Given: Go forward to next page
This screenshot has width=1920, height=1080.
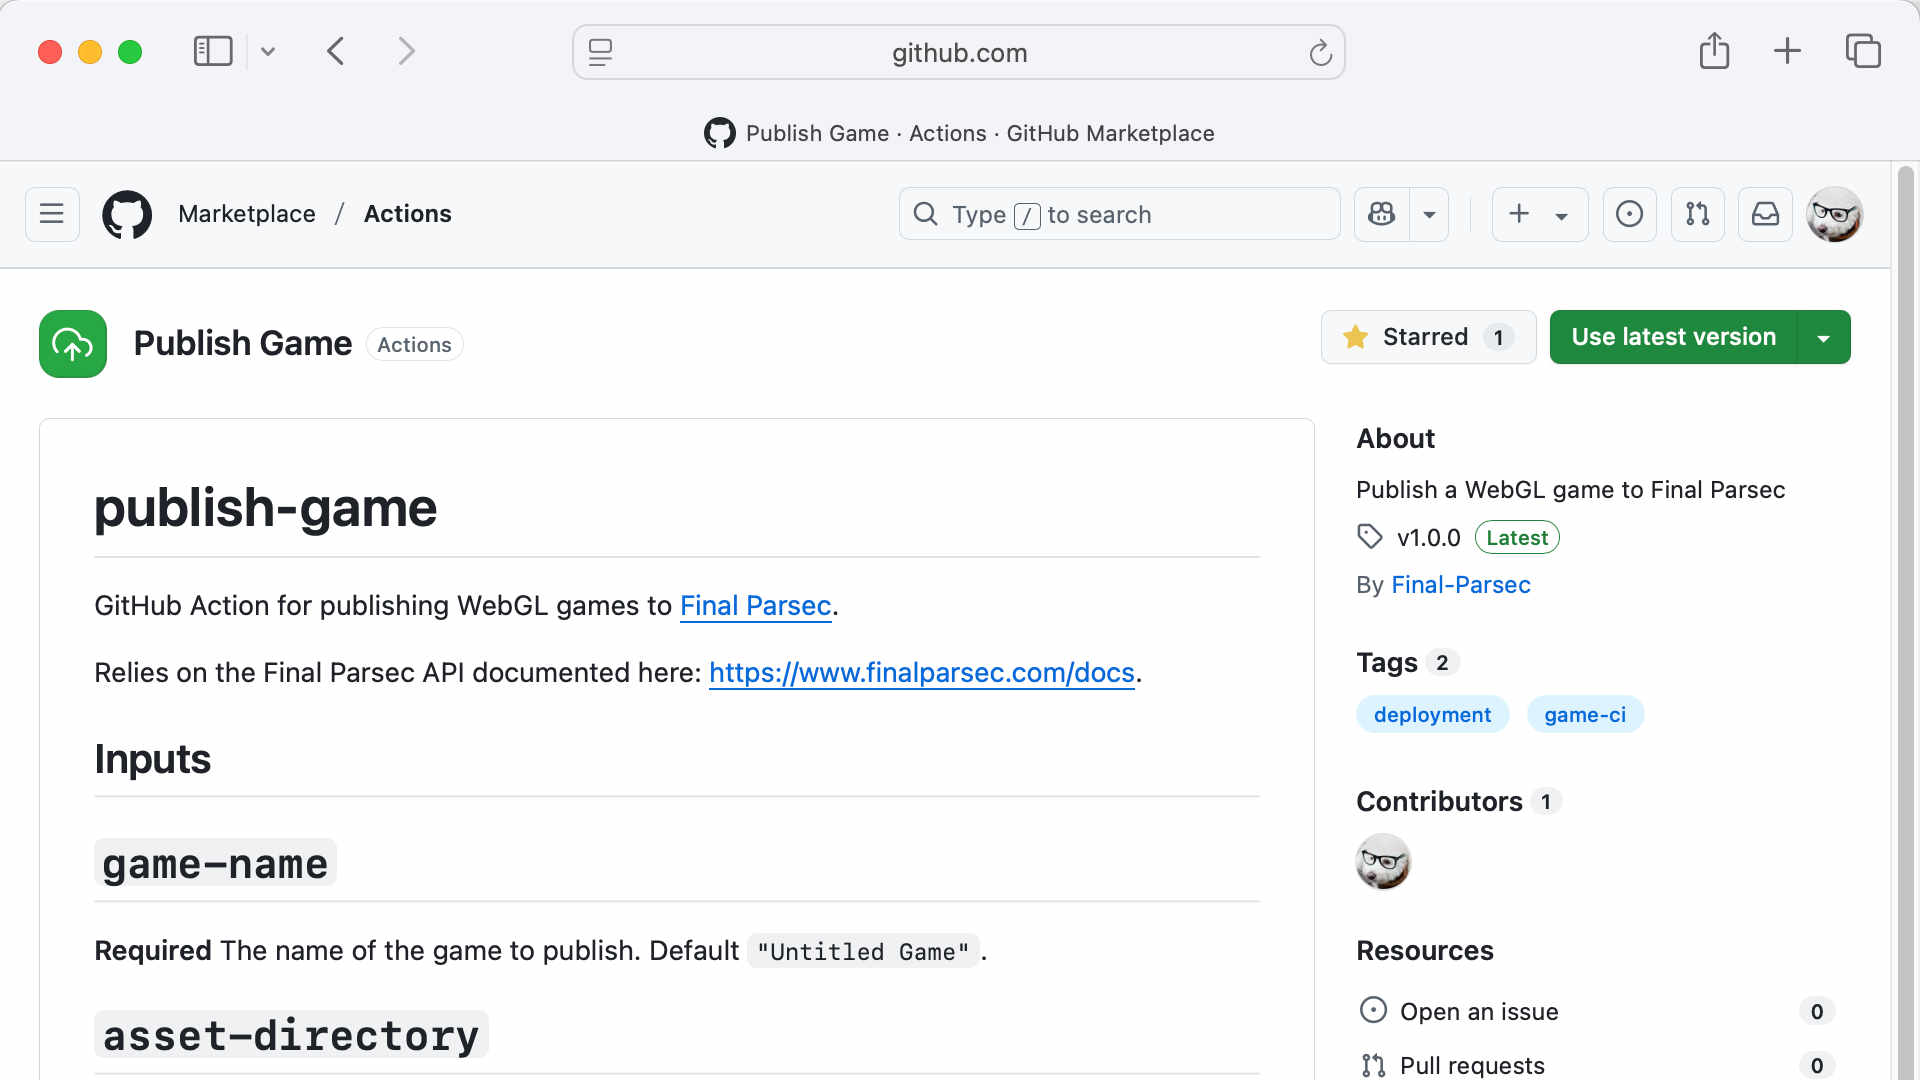Looking at the screenshot, I should coord(406,51).
